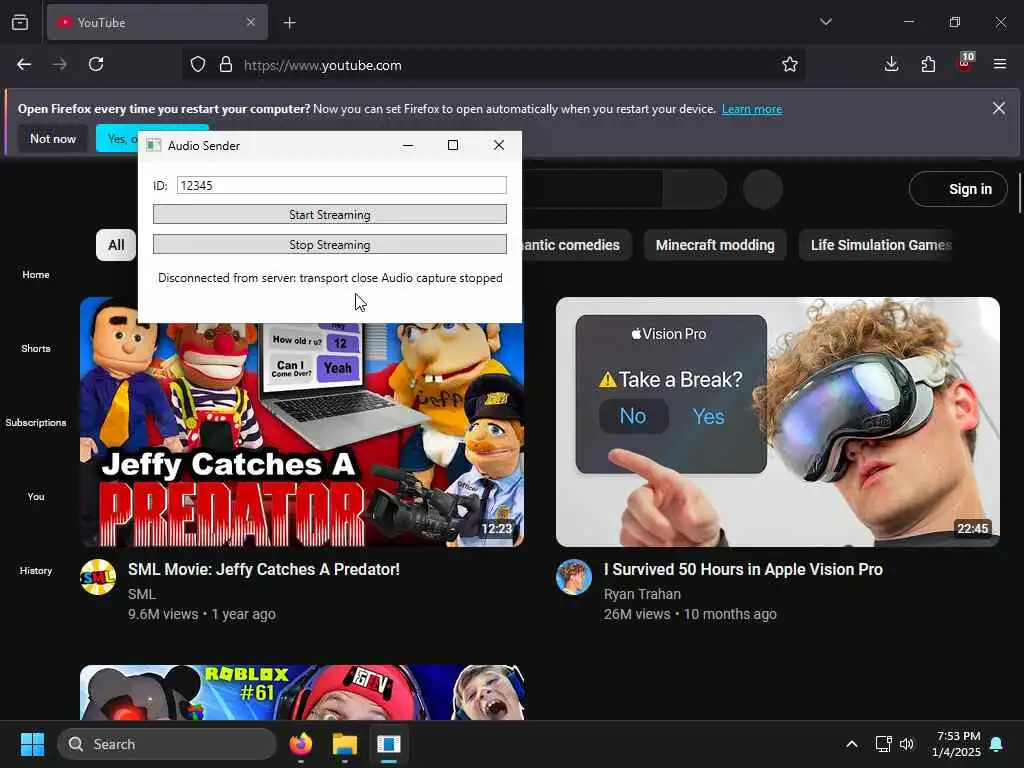Image resolution: width=1024 pixels, height=768 pixels.
Task: Close the Audio Sender window
Action: coord(499,145)
